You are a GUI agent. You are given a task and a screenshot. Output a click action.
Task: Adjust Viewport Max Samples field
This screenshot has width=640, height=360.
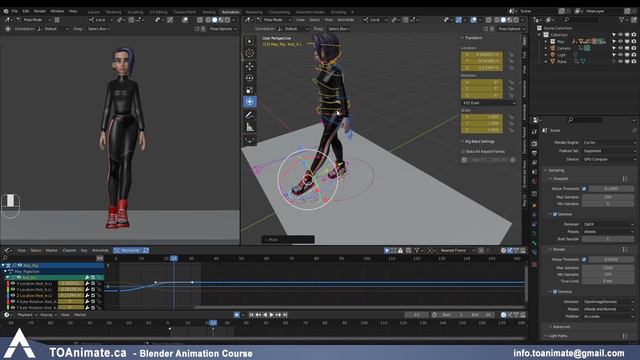(608, 197)
